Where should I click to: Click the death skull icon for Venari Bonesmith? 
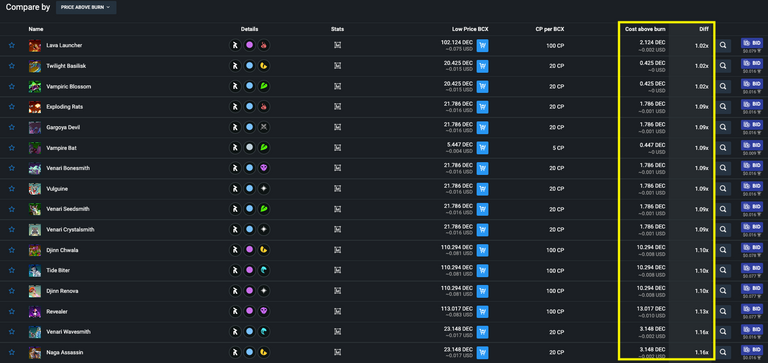coord(264,169)
